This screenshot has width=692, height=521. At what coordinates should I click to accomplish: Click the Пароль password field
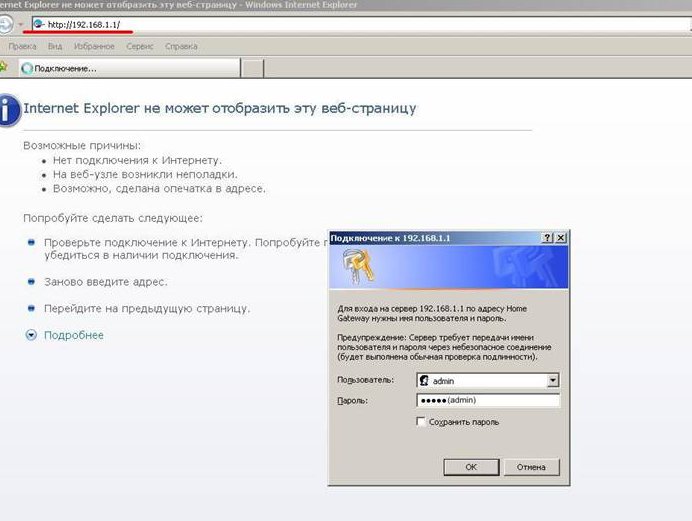pos(487,401)
